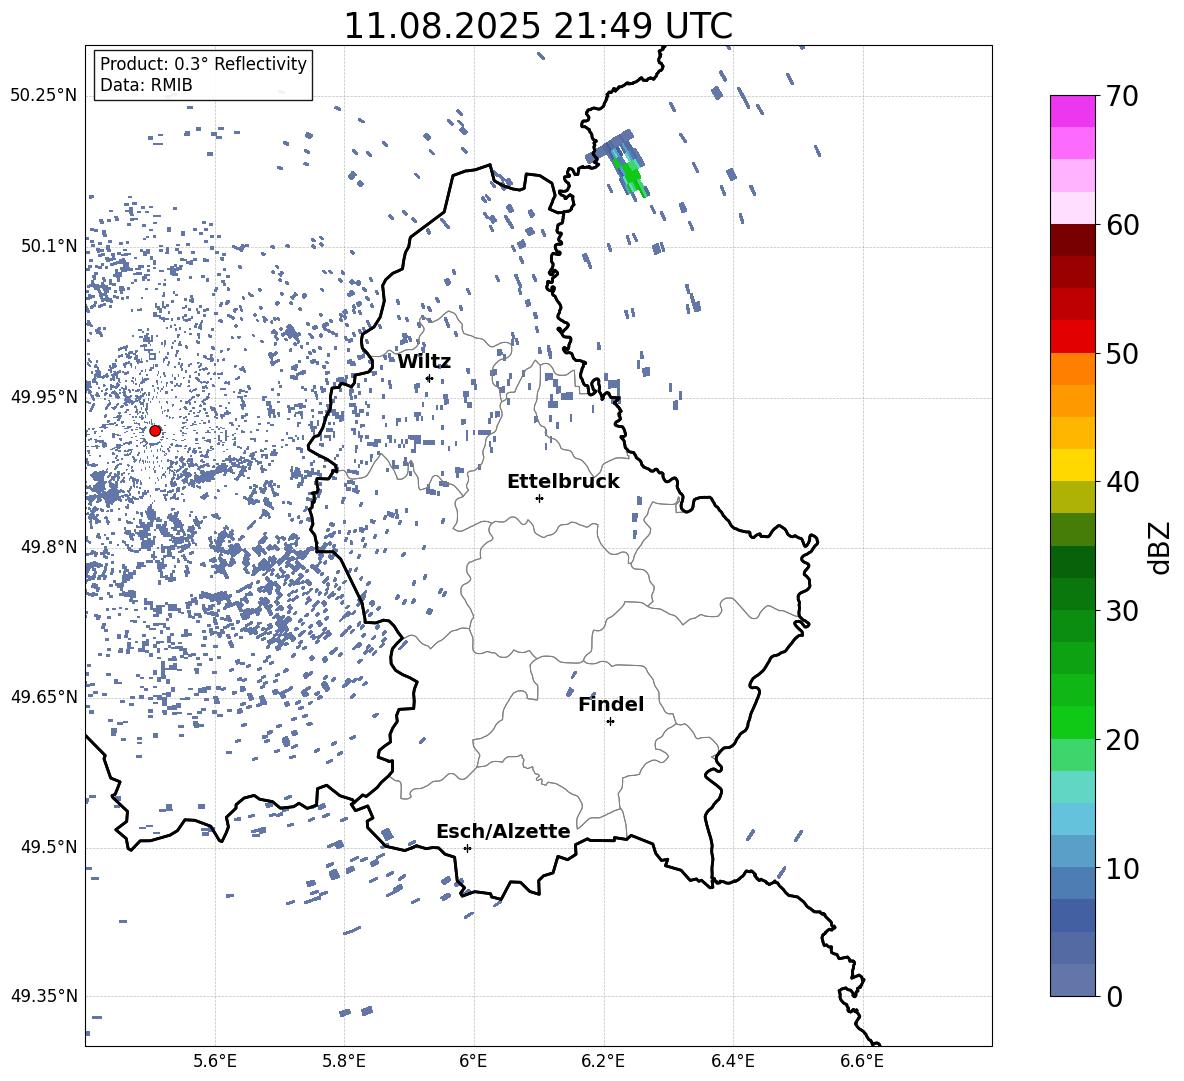This screenshot has height=1081, width=1184.
Task: Click the bright green swatch at 20 dBZ
Action: (x=1072, y=722)
